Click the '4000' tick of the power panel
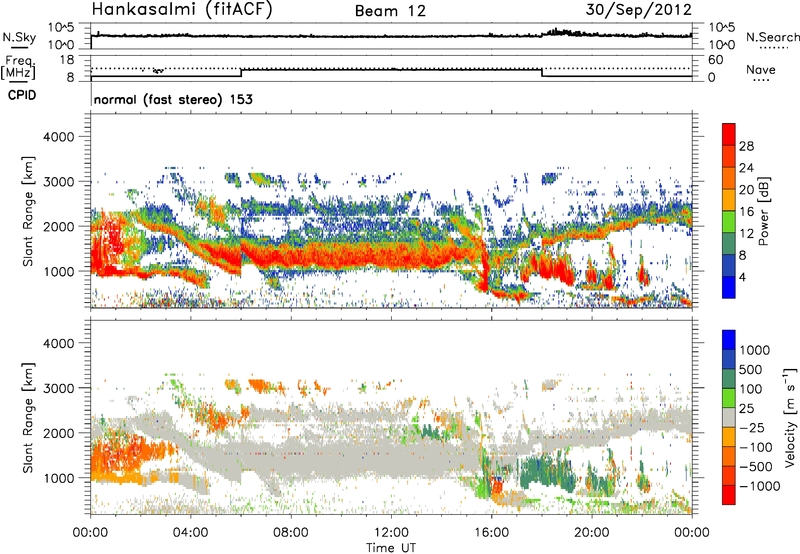The width and height of the screenshot is (800, 554). pyautogui.click(x=59, y=137)
